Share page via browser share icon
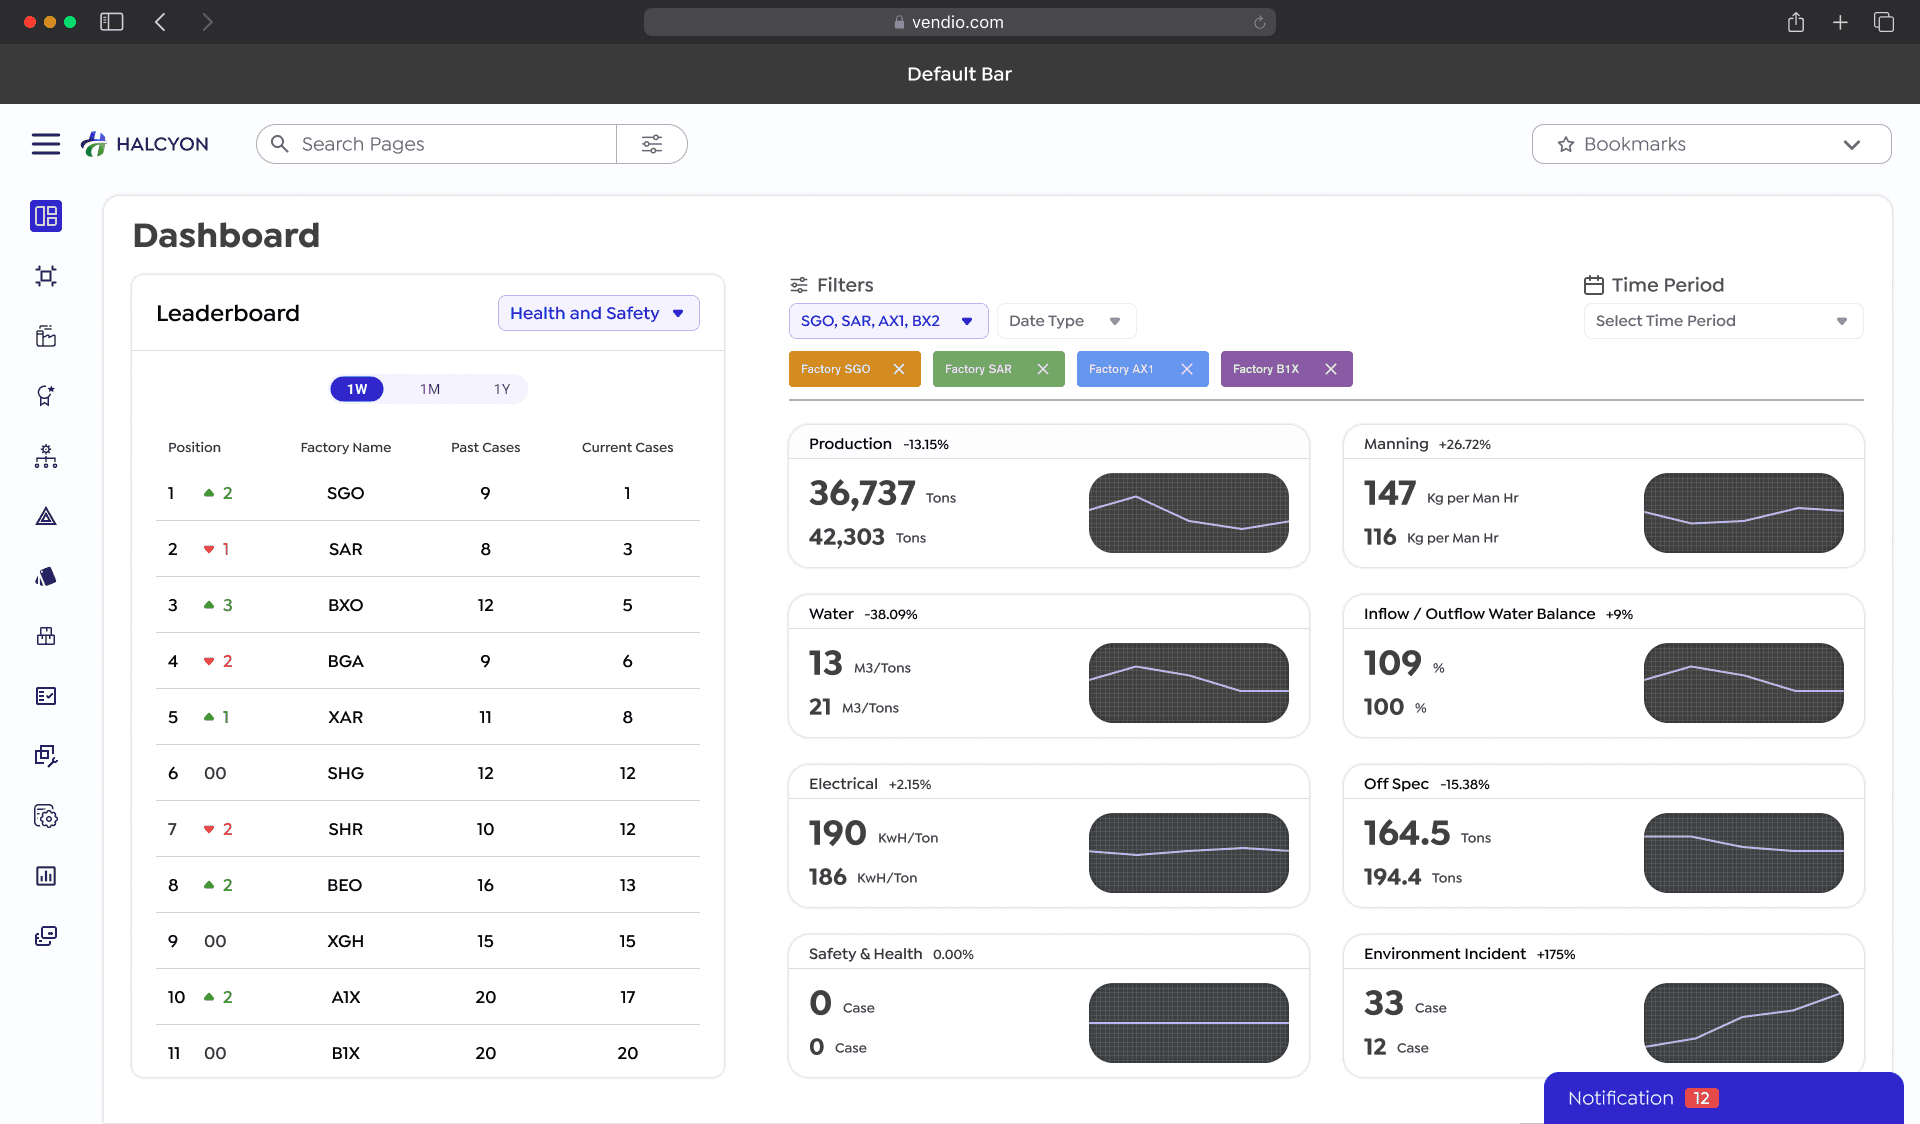This screenshot has width=1920, height=1124. (x=1796, y=22)
